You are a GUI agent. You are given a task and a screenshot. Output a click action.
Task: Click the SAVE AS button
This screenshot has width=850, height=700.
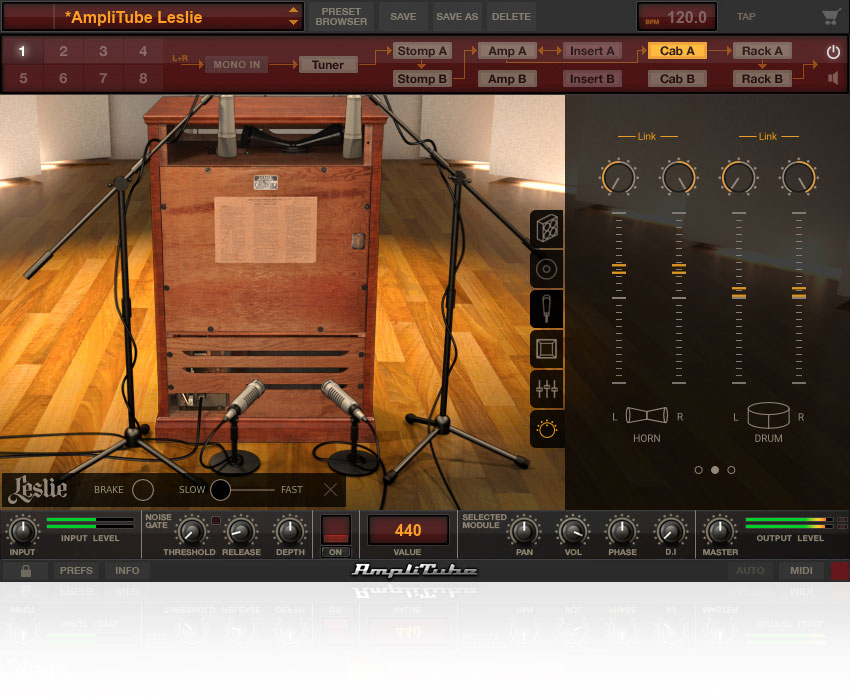[x=456, y=16]
